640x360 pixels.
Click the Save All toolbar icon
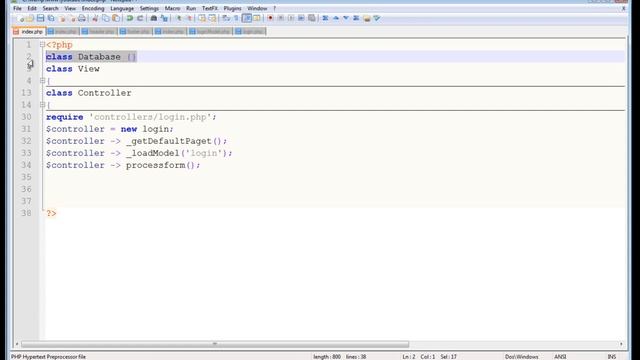(x=51, y=18)
